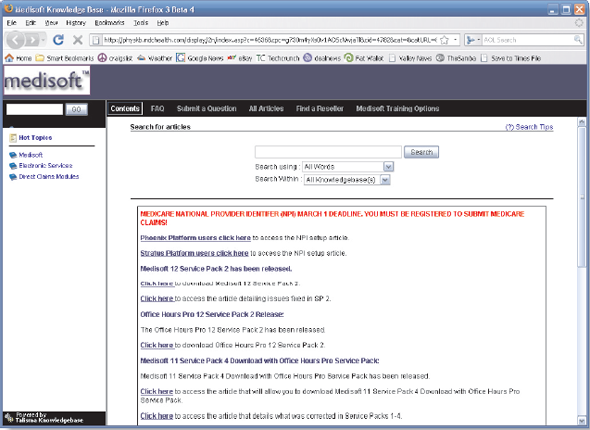Image resolution: width=590 pixels, height=430 pixels.
Task: Open the Weather bookmark
Action: click(155, 58)
